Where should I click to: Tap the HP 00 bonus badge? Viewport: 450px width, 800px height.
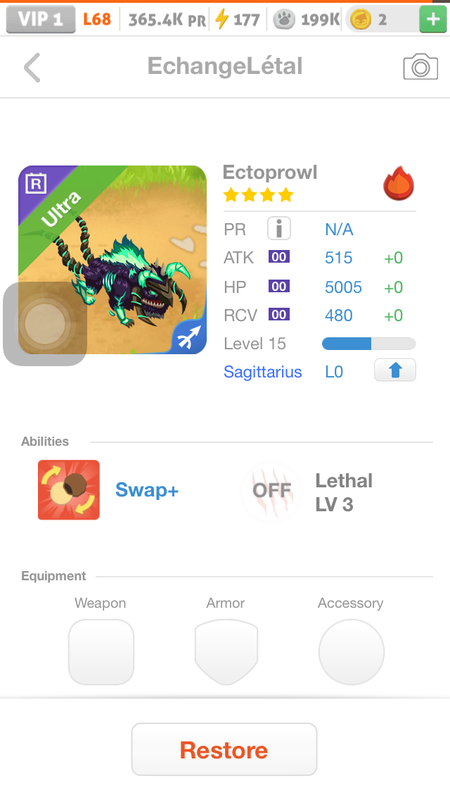[279, 286]
